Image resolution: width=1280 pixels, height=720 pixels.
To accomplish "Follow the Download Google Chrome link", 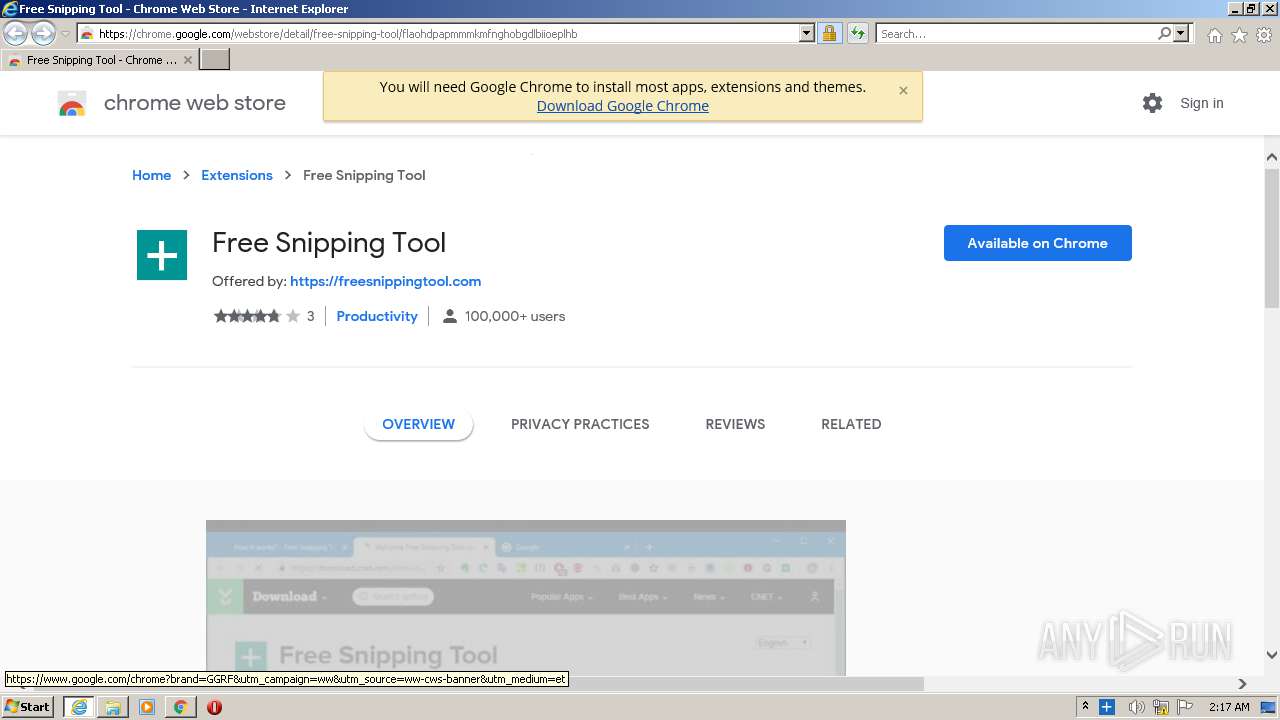I will click(x=622, y=106).
